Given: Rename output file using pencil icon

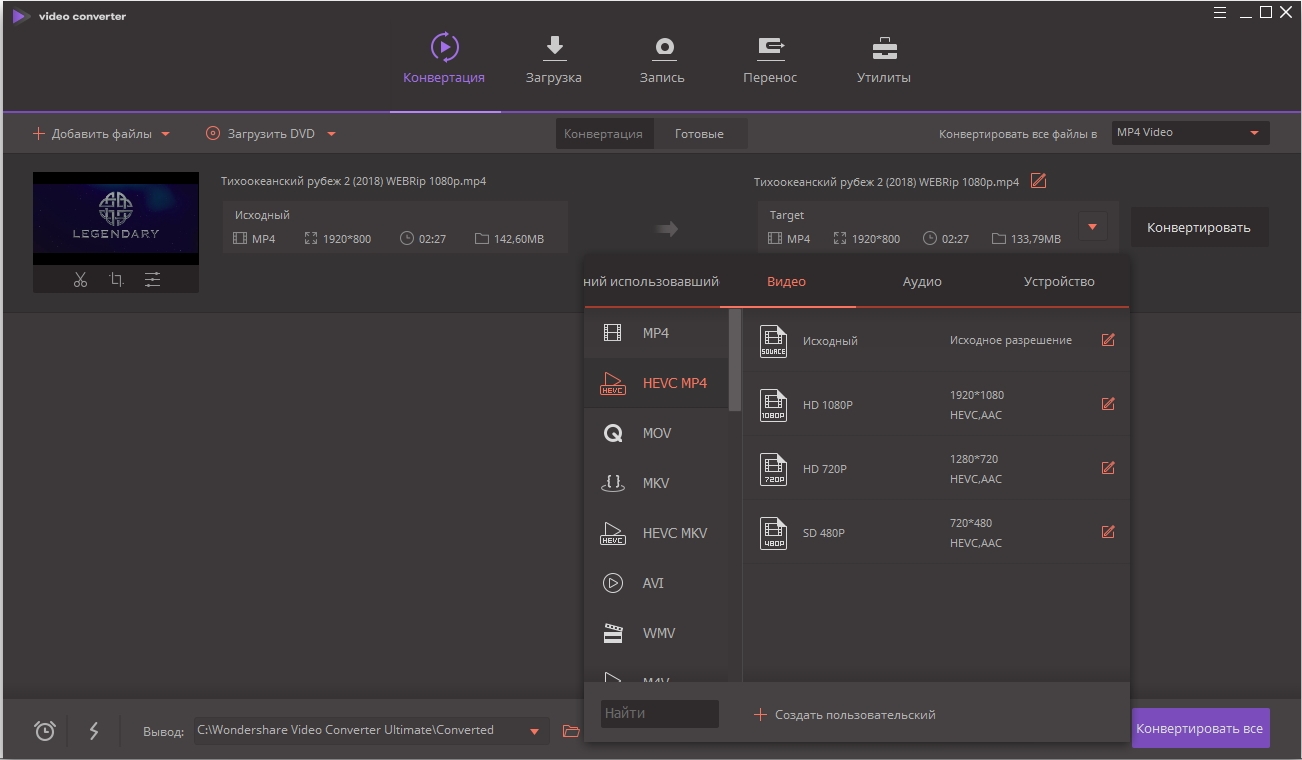Looking at the screenshot, I should 1038,181.
